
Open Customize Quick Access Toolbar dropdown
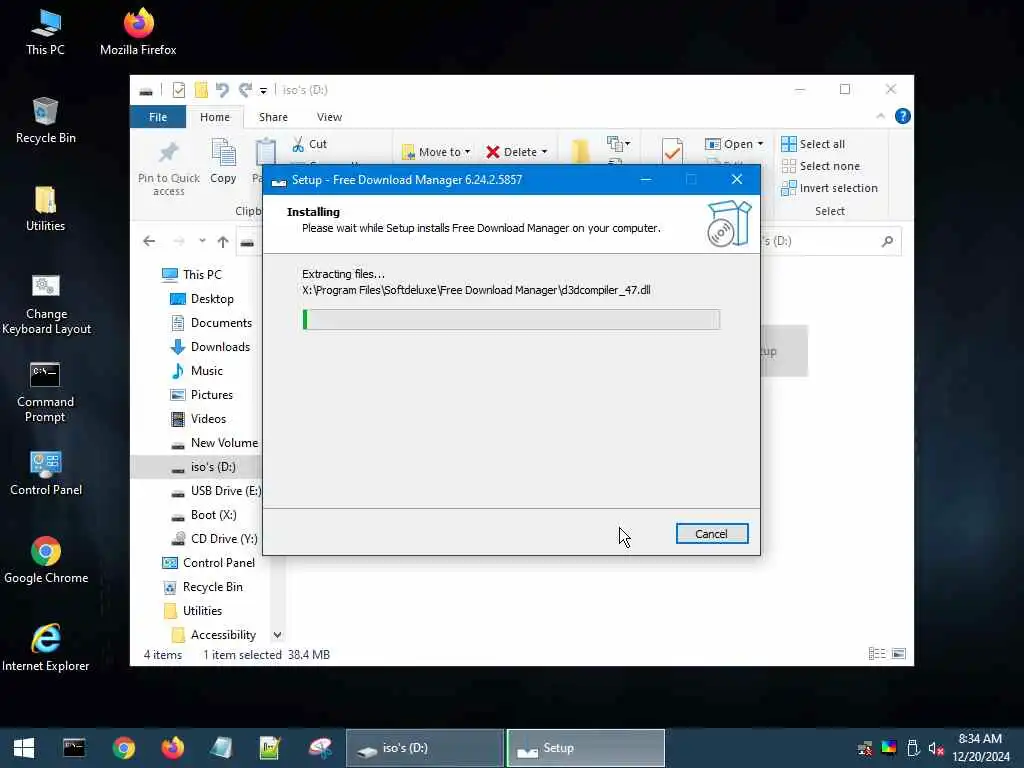tap(263, 91)
